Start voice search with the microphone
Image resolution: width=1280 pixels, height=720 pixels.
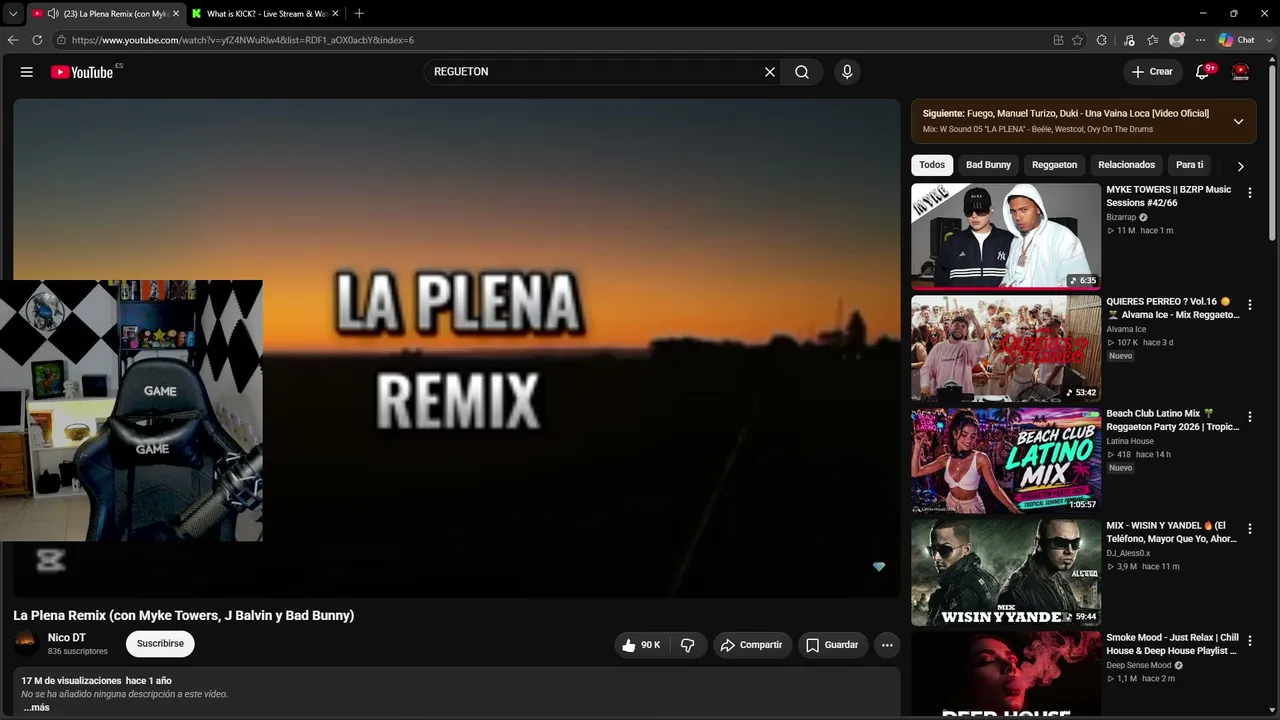click(847, 72)
